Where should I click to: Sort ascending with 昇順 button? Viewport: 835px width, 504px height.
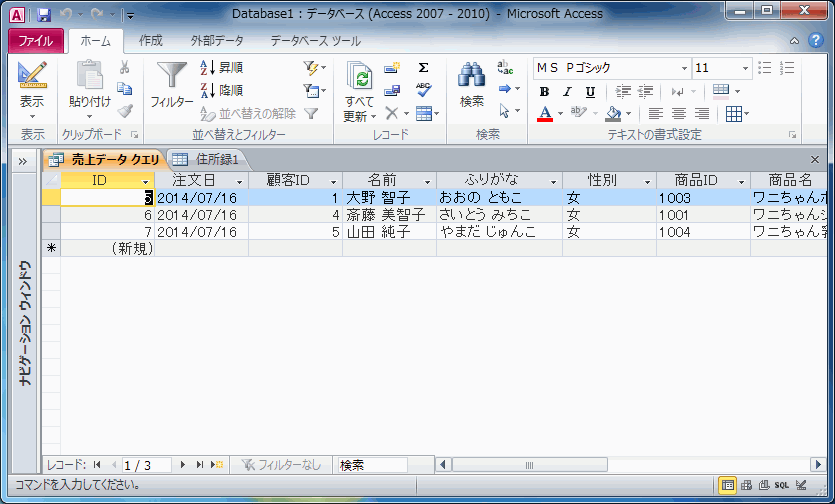pos(222,68)
